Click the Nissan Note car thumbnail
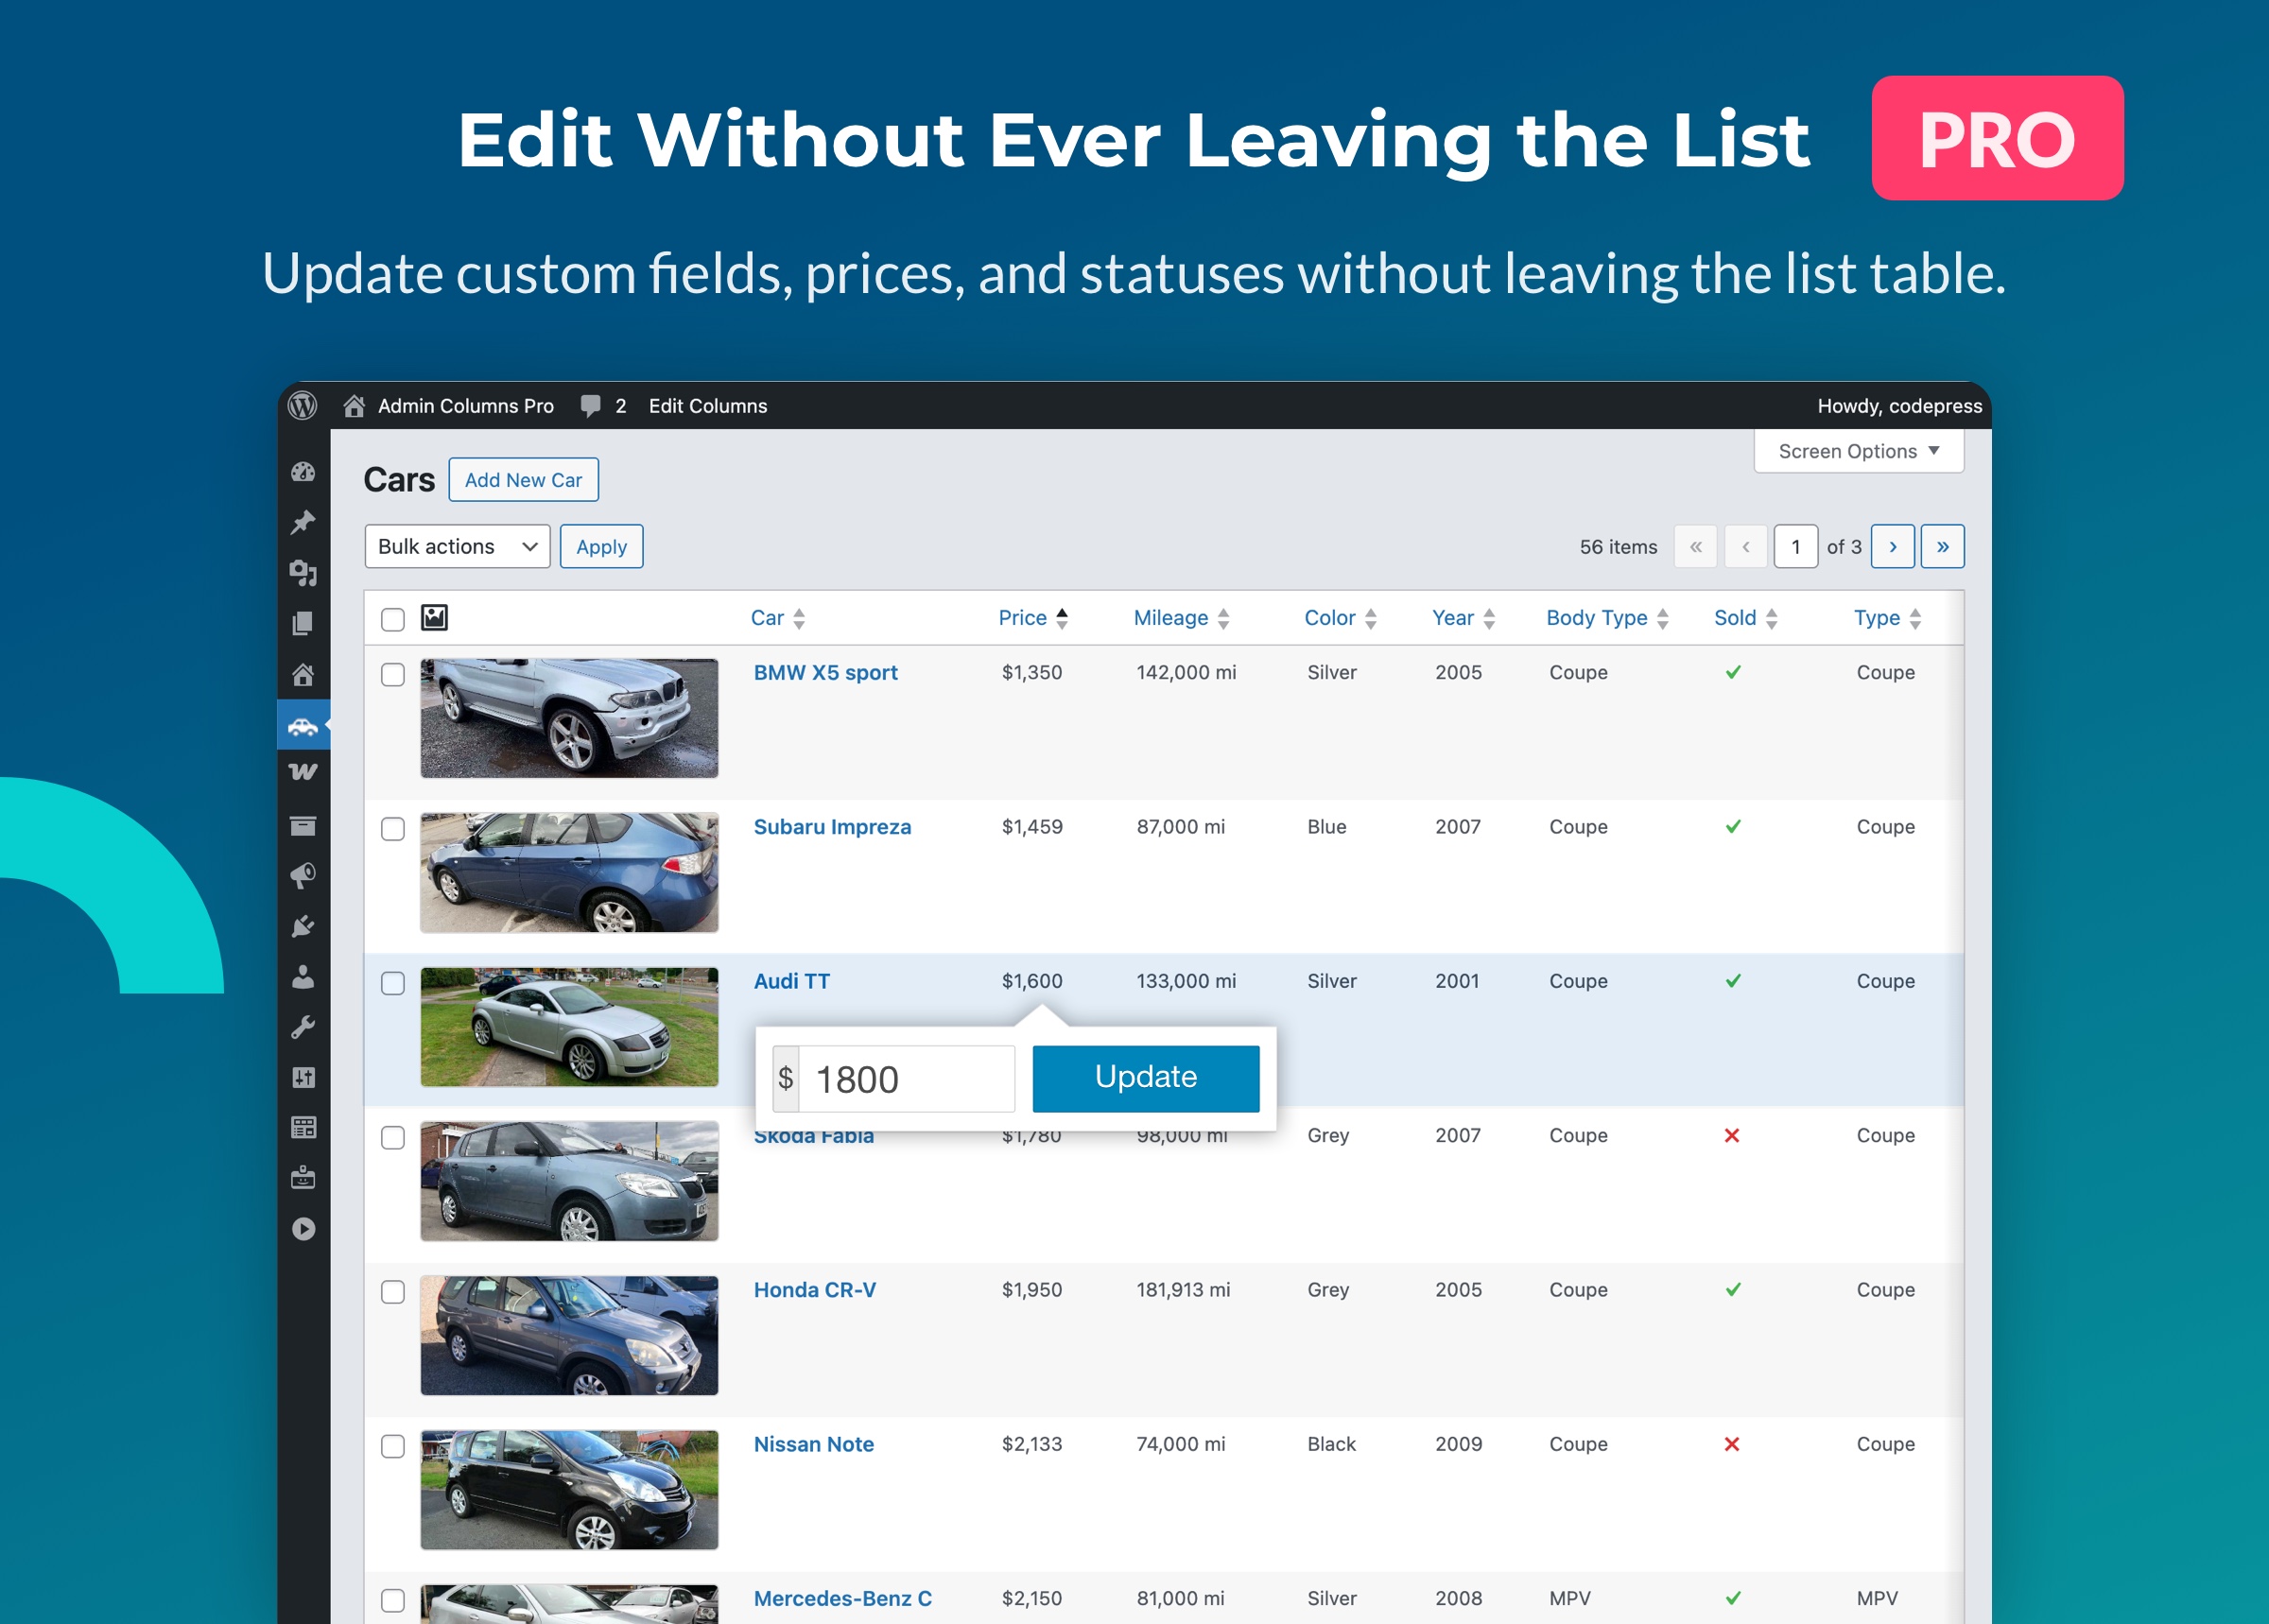The height and width of the screenshot is (1624, 2269). 568,1489
